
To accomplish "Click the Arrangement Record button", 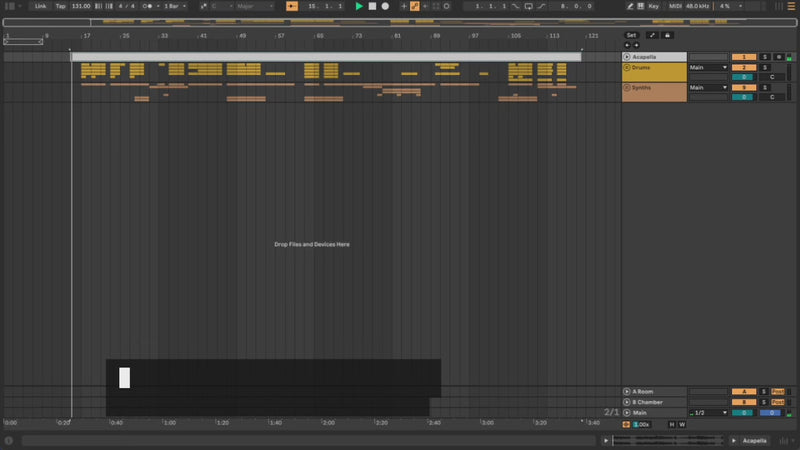I will (385, 6).
